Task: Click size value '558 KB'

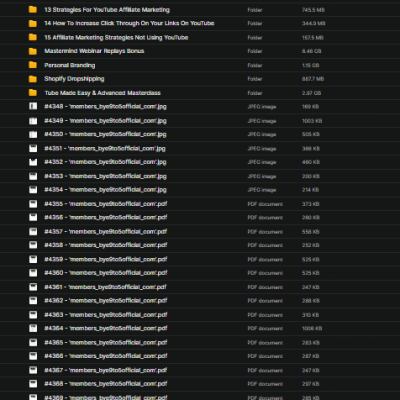Action: pyautogui.click(x=311, y=232)
